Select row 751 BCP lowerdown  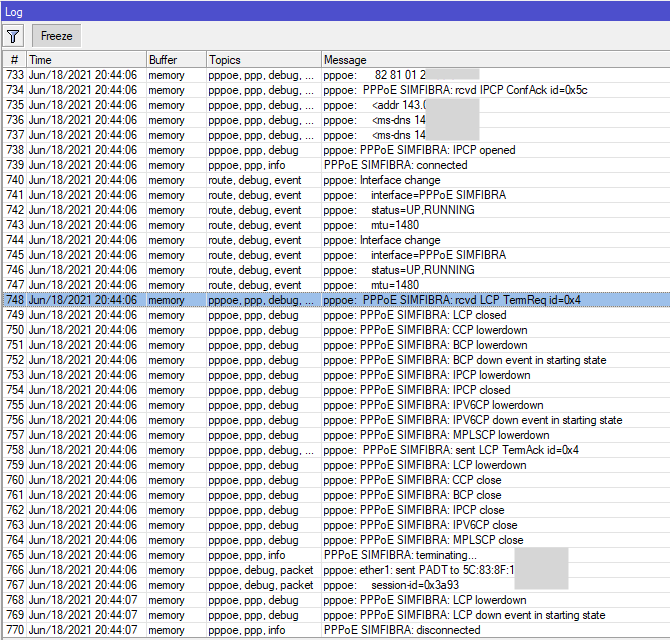coord(336,345)
